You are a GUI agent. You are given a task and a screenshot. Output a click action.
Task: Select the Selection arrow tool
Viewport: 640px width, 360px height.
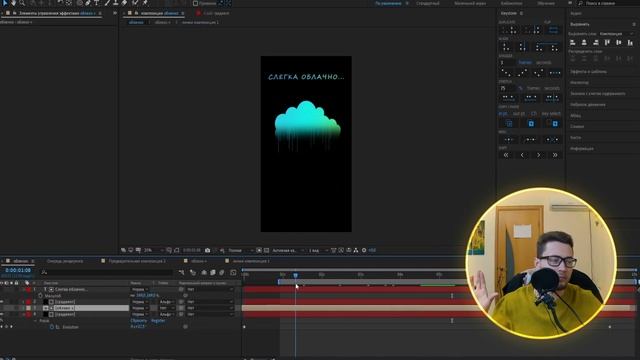tap(5, 2)
